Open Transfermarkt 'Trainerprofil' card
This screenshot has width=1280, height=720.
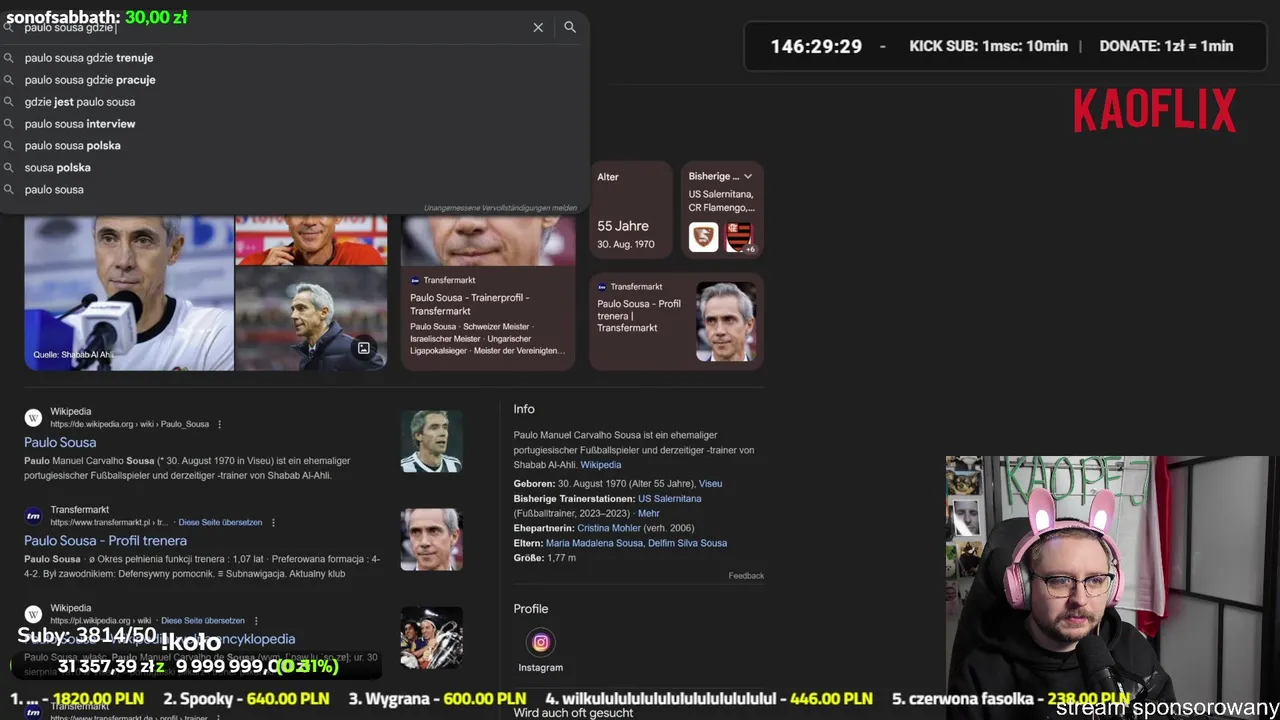point(488,293)
